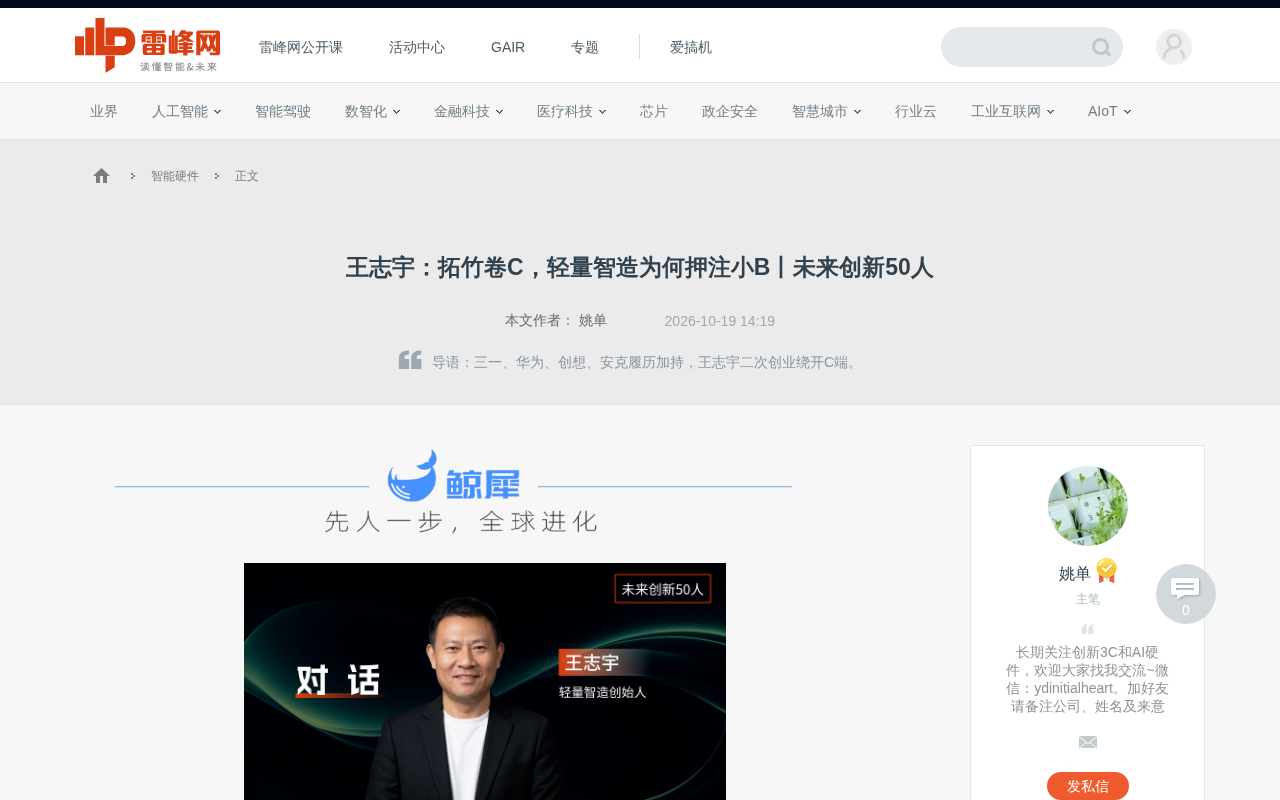Expand the 人工智能 dropdown menu
Screen dimensions: 1280x800
pyautogui.click(x=186, y=111)
